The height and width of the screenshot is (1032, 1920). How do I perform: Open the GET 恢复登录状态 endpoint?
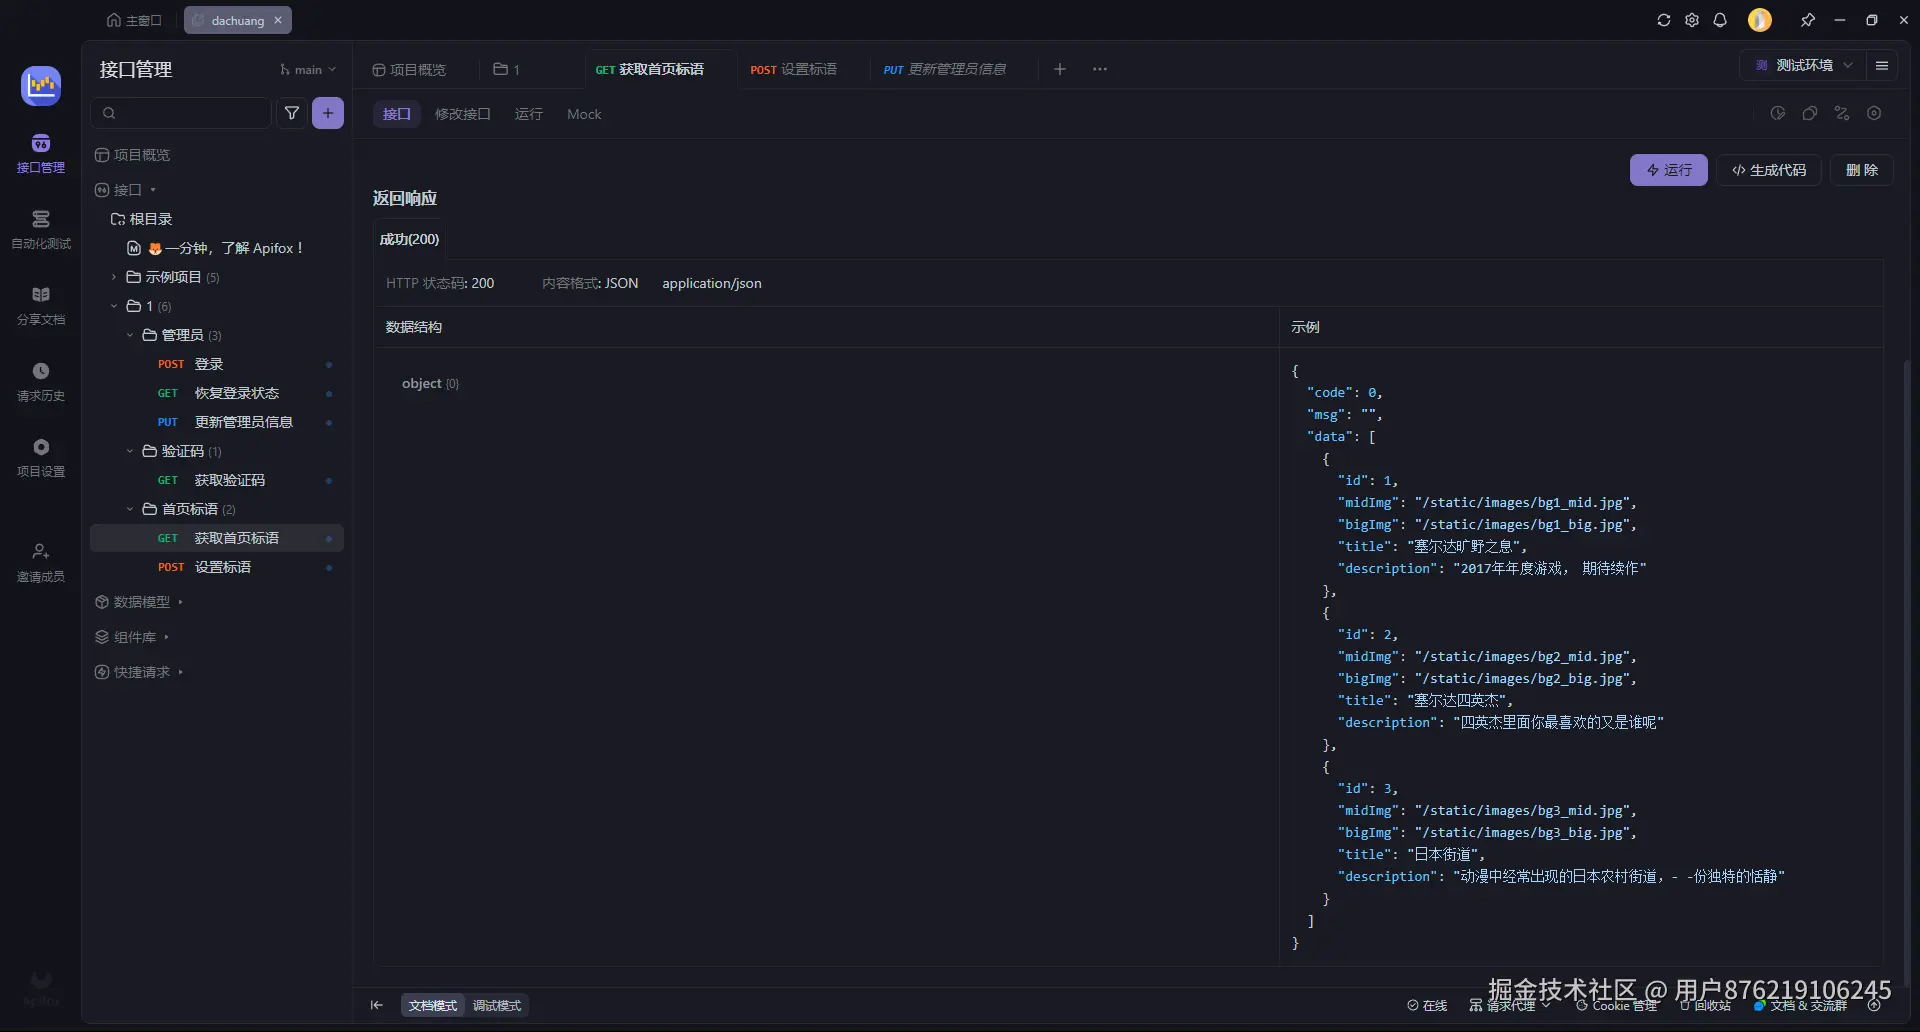217,393
